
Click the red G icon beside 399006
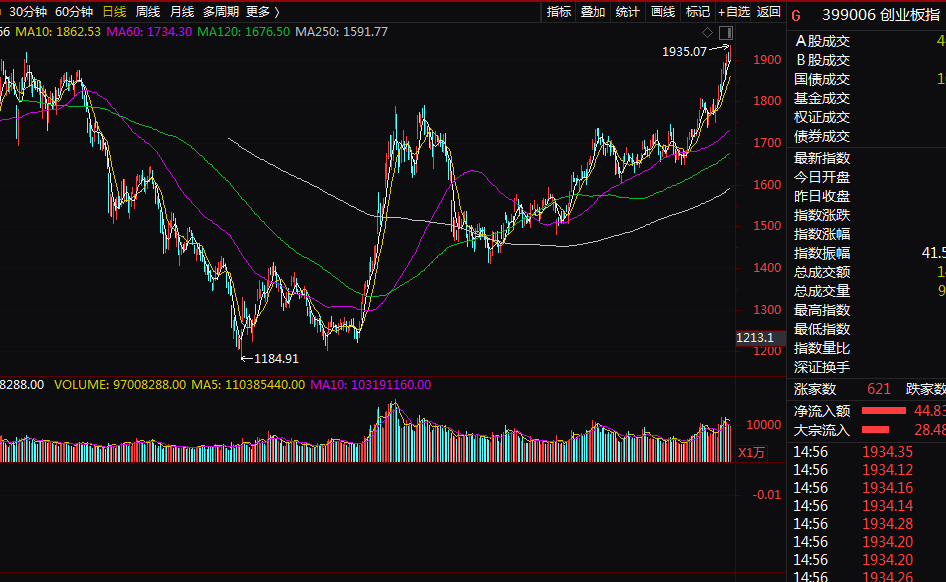[796, 16]
